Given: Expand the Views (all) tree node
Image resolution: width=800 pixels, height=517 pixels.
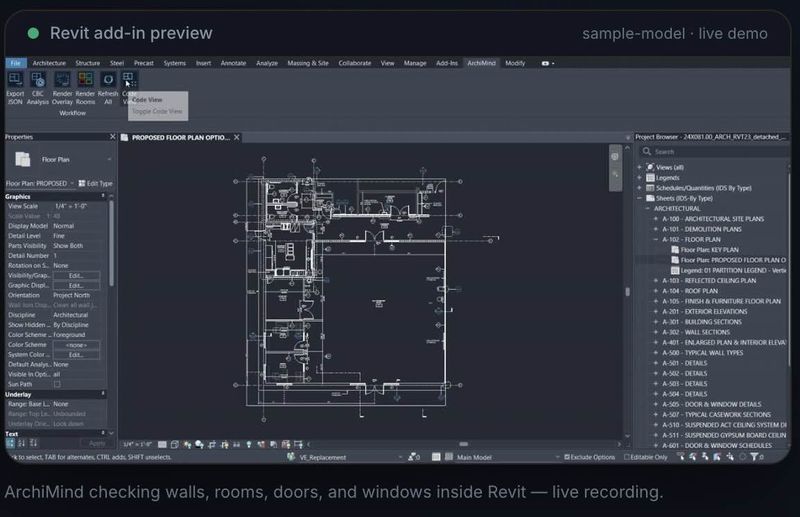Looking at the screenshot, I should (x=639, y=167).
